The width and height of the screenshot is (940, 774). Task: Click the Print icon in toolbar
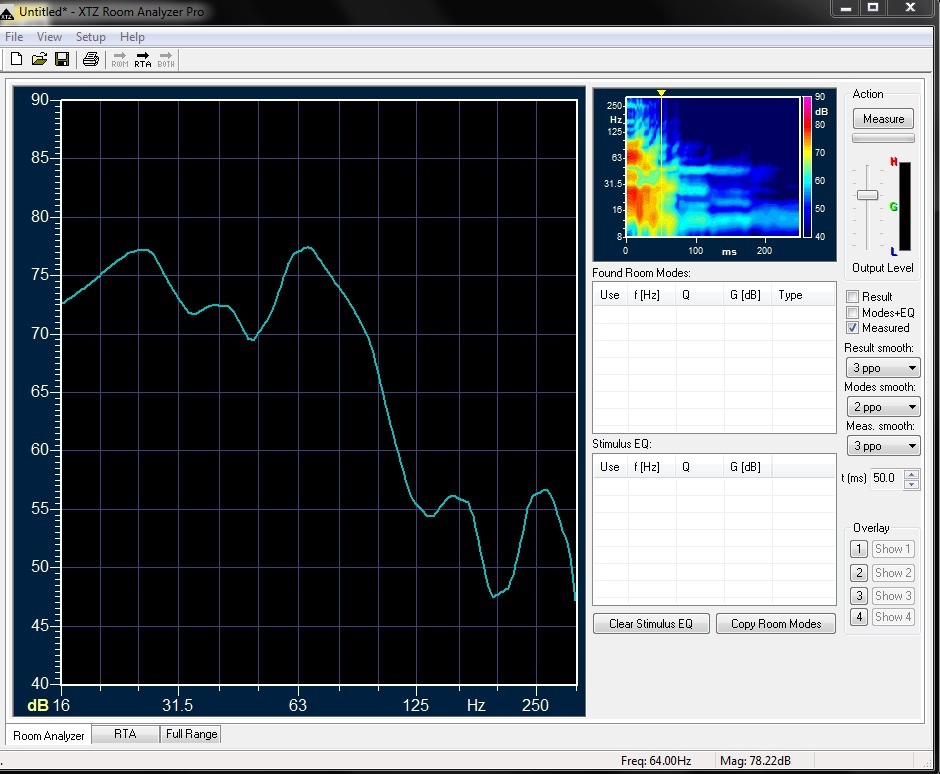[91, 59]
